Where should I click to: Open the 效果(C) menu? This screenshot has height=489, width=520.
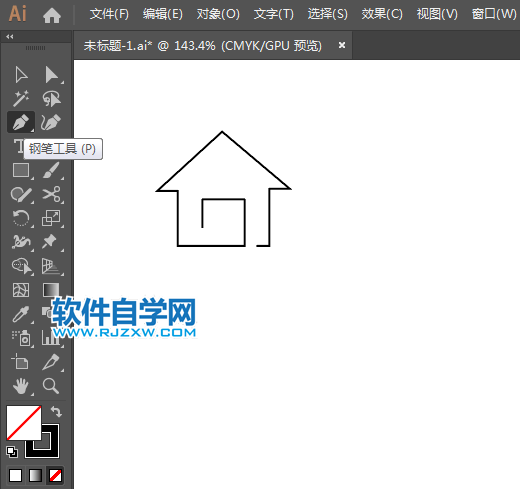pos(382,14)
